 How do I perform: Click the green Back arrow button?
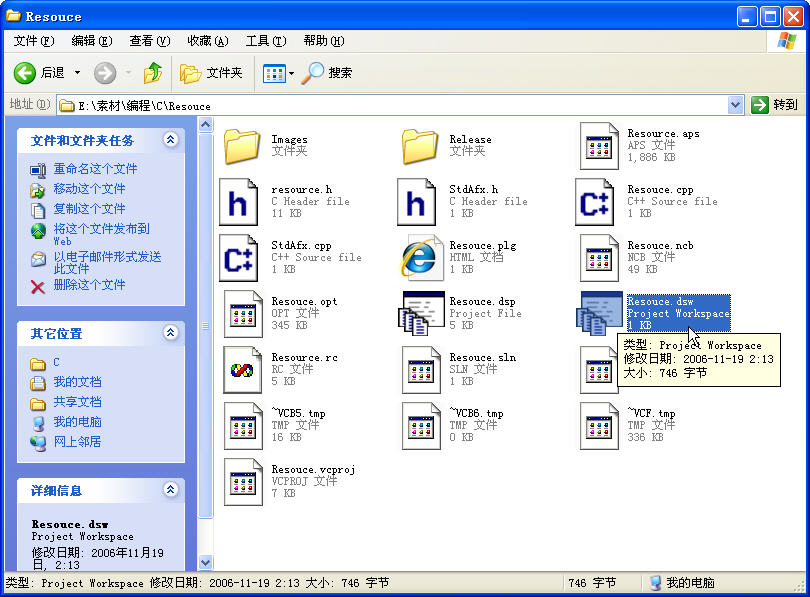tap(26, 73)
